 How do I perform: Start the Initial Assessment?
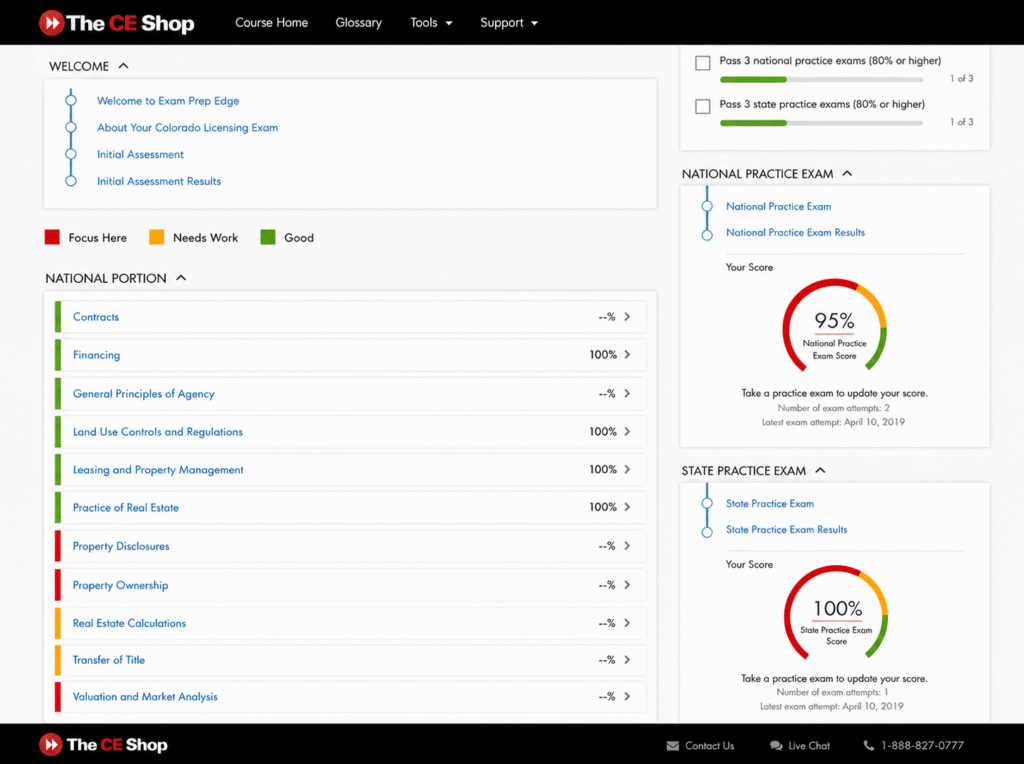coord(140,154)
